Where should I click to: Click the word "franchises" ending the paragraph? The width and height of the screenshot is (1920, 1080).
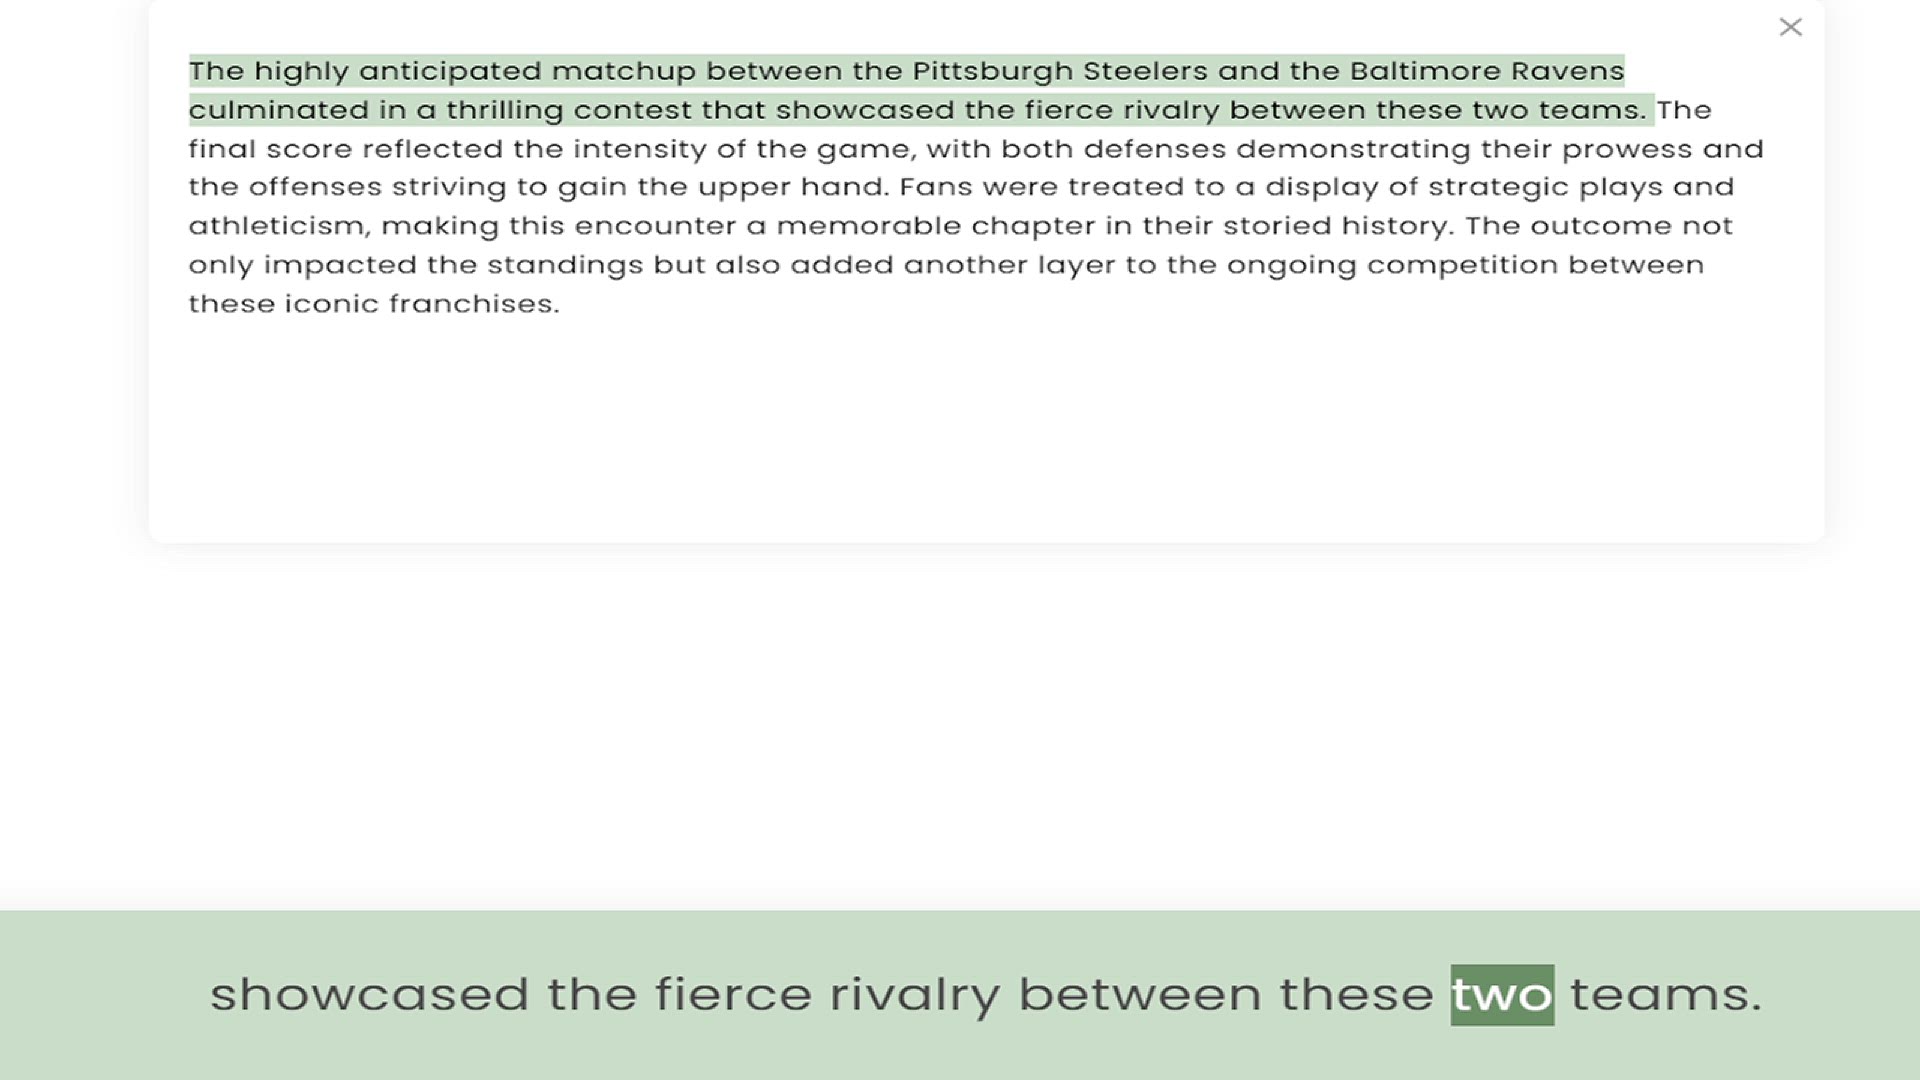[x=473, y=304]
